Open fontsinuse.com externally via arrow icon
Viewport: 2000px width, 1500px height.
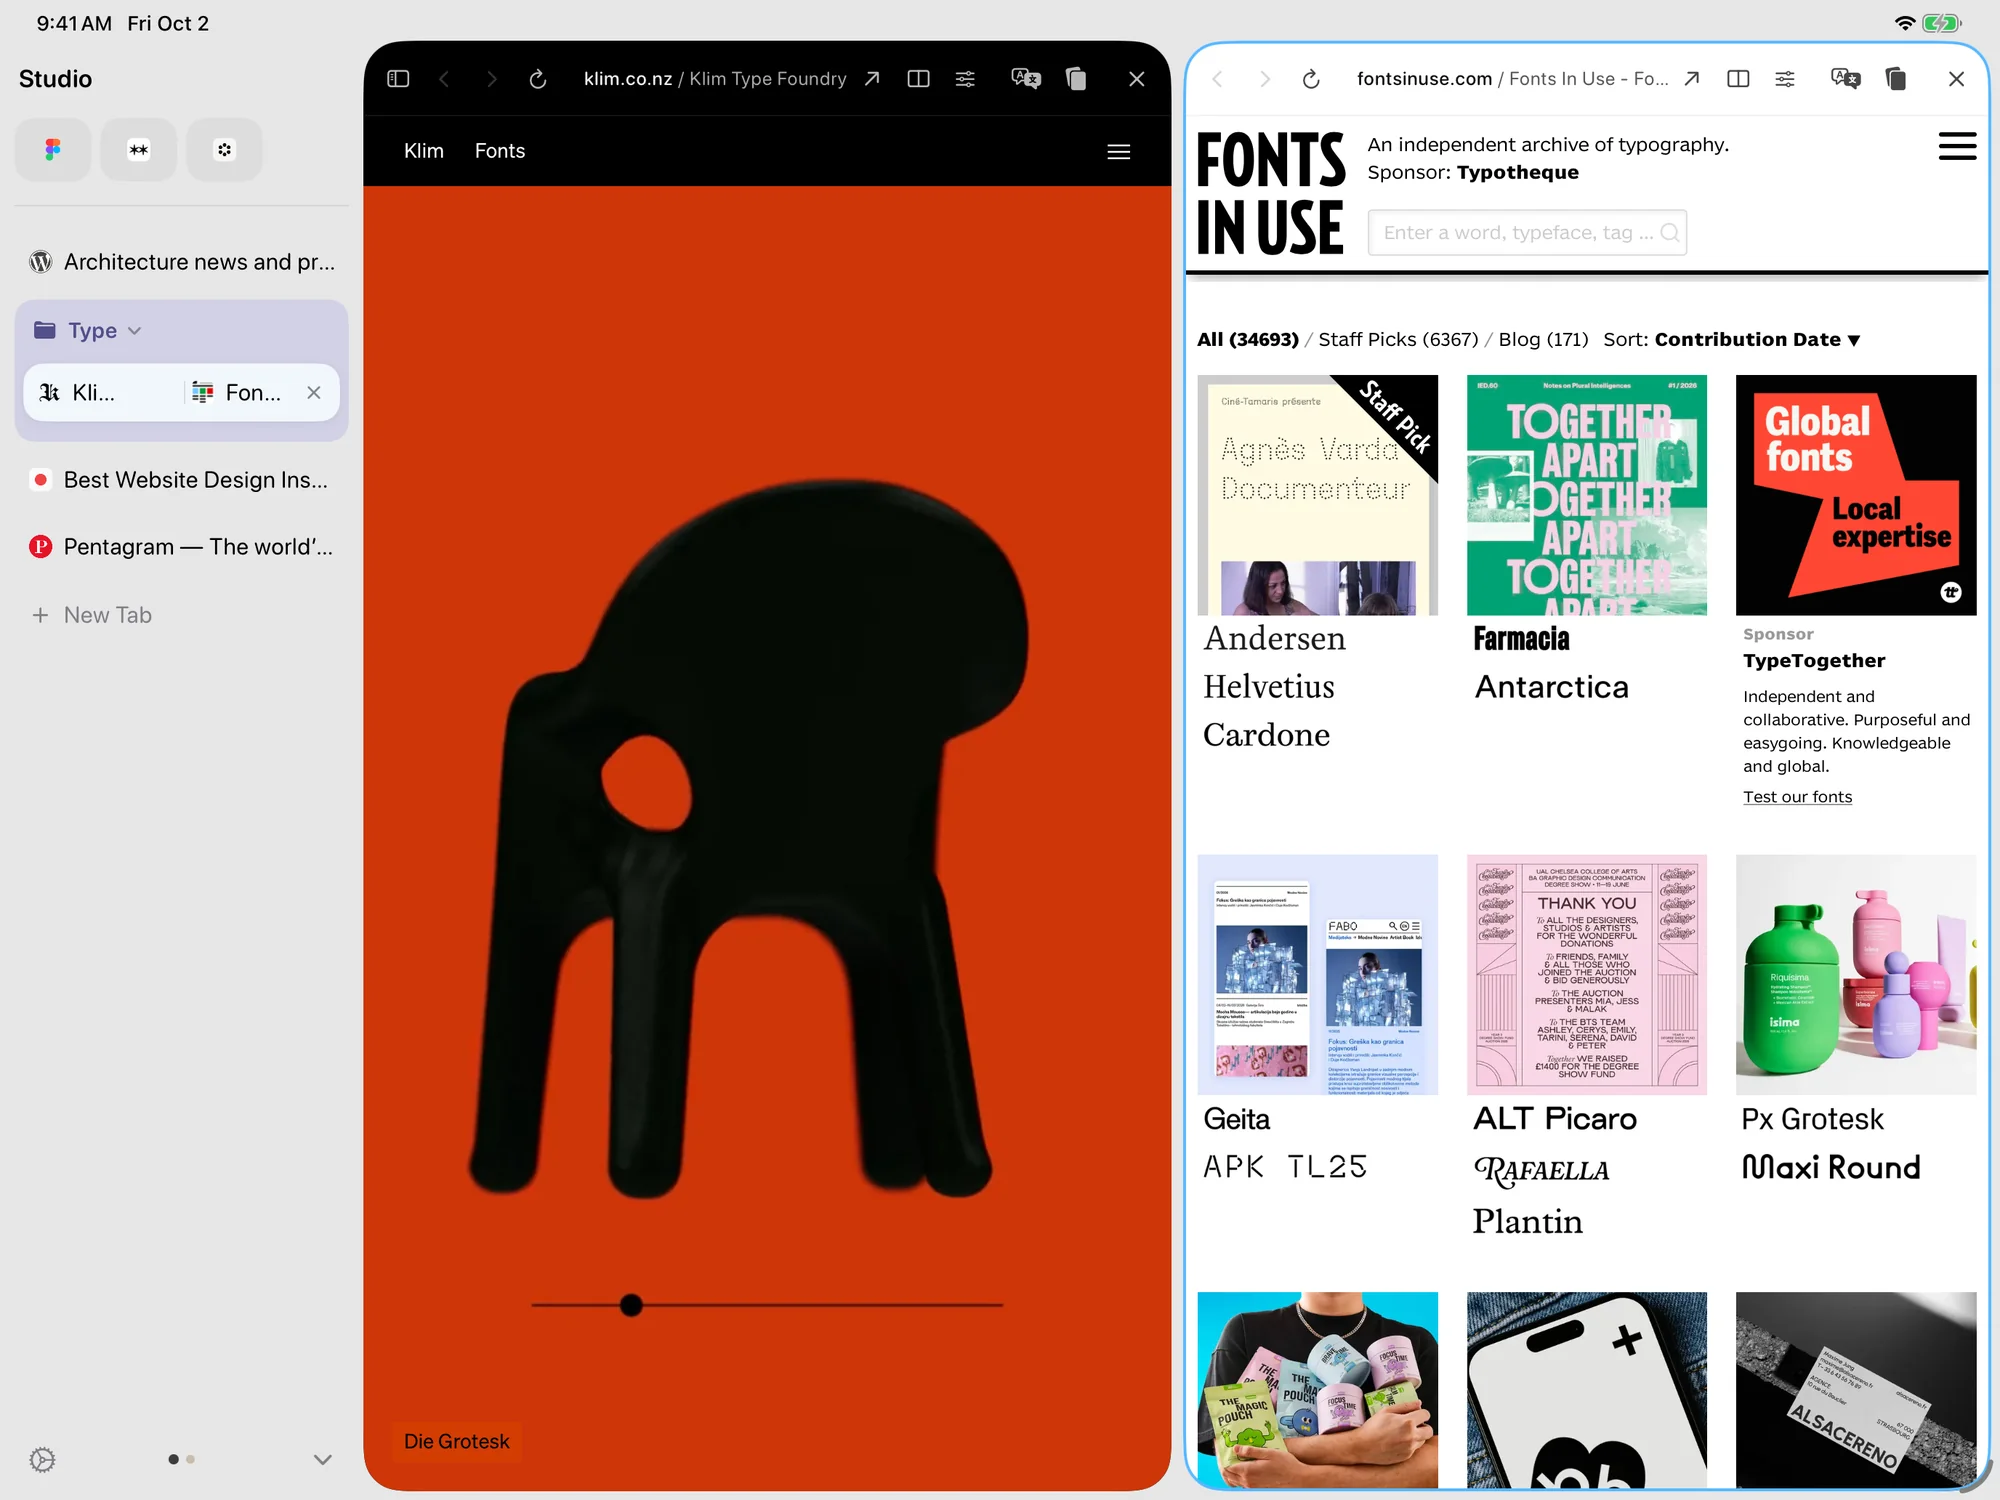click(x=1692, y=79)
